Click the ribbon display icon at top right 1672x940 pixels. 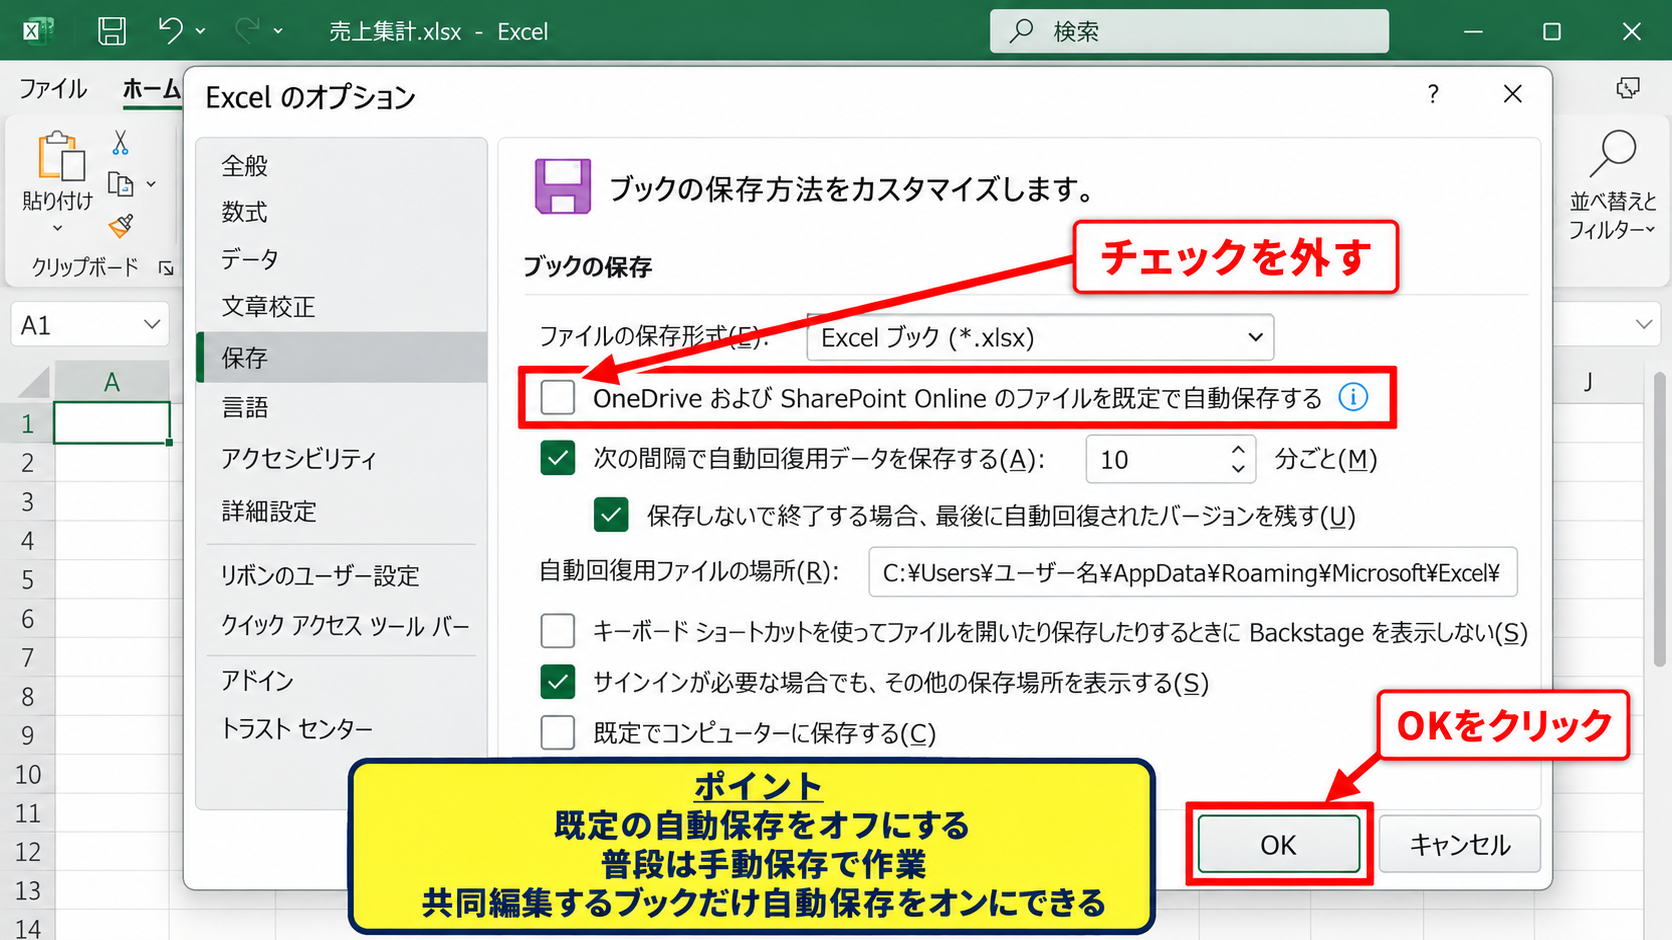pos(1628,89)
